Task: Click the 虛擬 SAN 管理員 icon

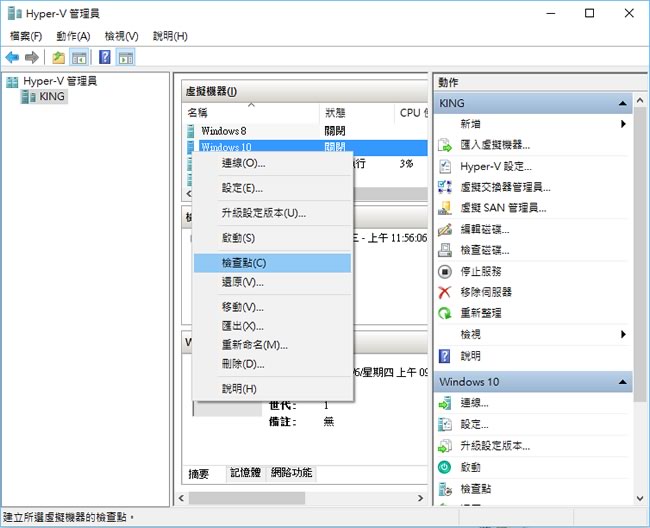Action: pos(445,208)
